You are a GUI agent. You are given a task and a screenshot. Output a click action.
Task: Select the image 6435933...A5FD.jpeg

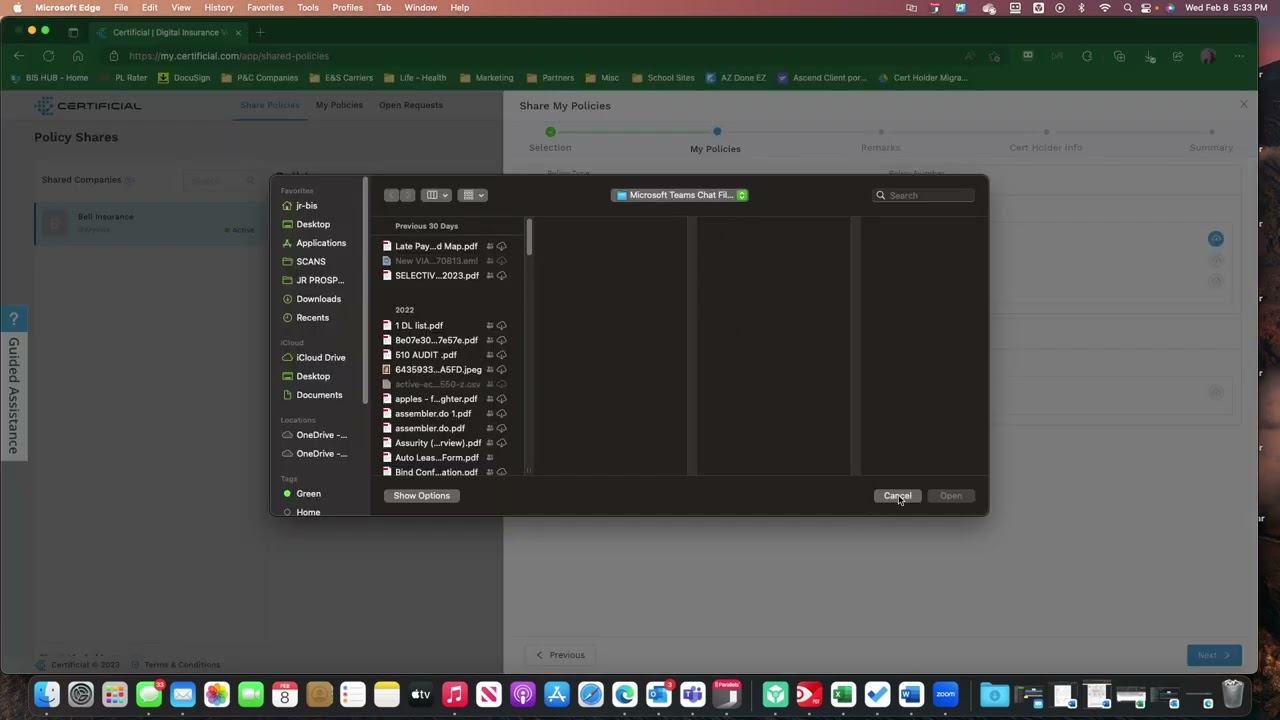coord(438,369)
